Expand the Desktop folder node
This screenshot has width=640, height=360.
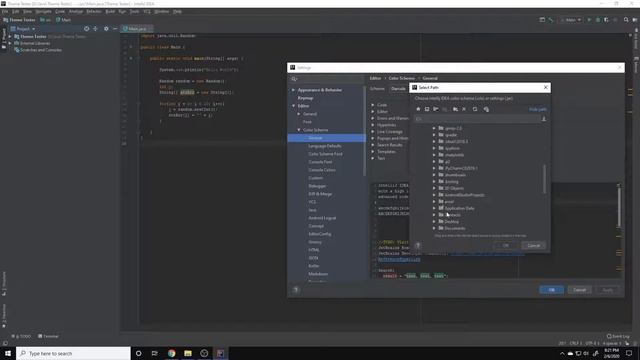point(434,222)
